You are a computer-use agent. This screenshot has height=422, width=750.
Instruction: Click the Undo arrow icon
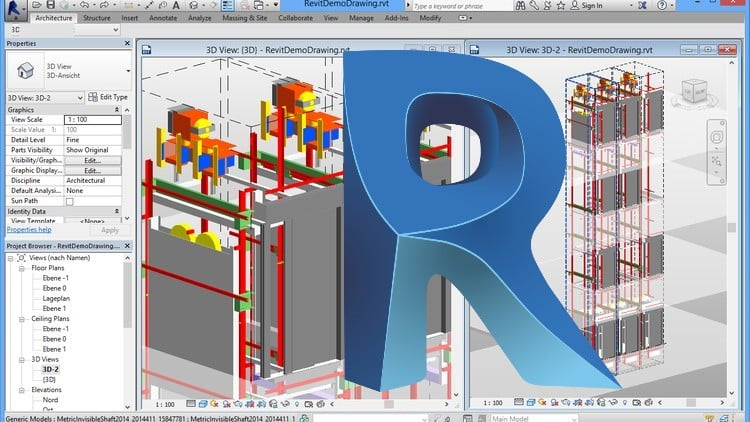coord(85,5)
